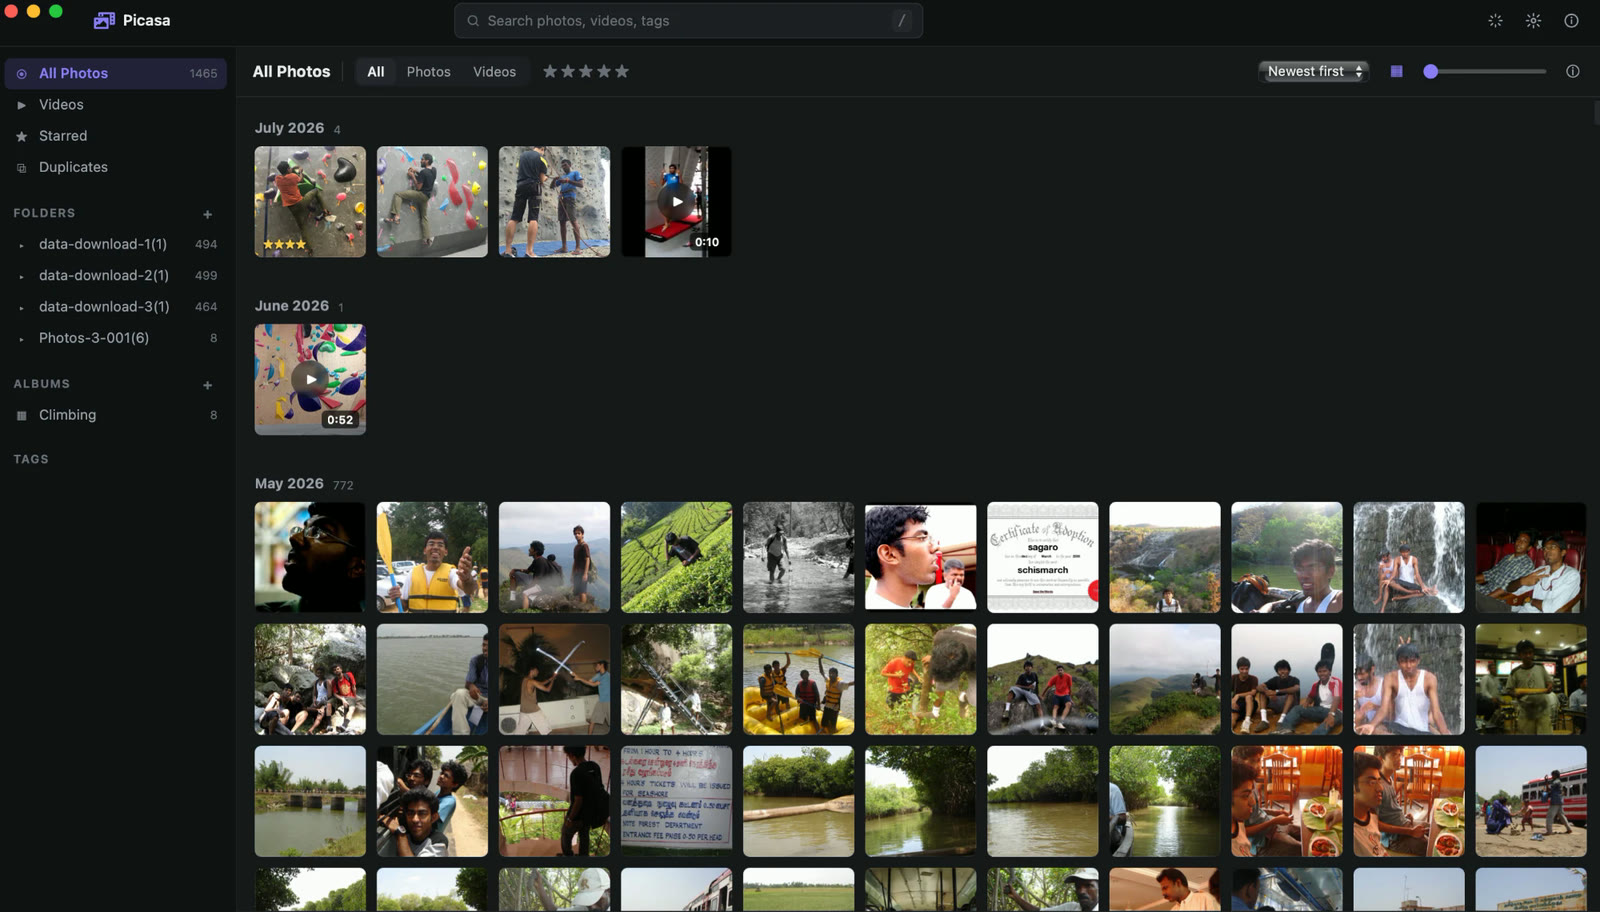Click the May 2026 section heading
Screen dimensions: 1600x912
pos(289,484)
